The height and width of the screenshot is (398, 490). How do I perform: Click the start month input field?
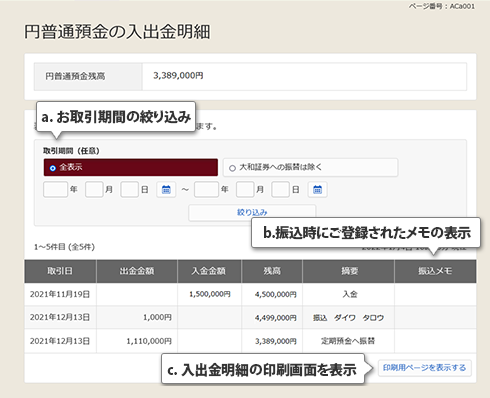(94, 190)
